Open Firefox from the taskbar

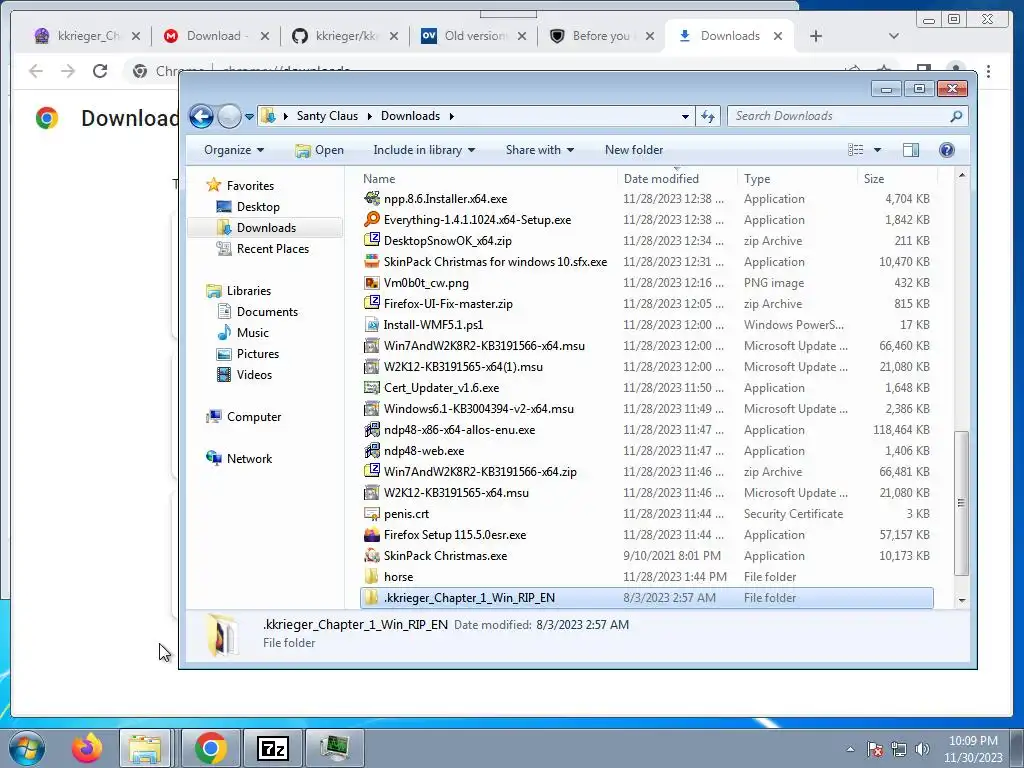(87, 748)
